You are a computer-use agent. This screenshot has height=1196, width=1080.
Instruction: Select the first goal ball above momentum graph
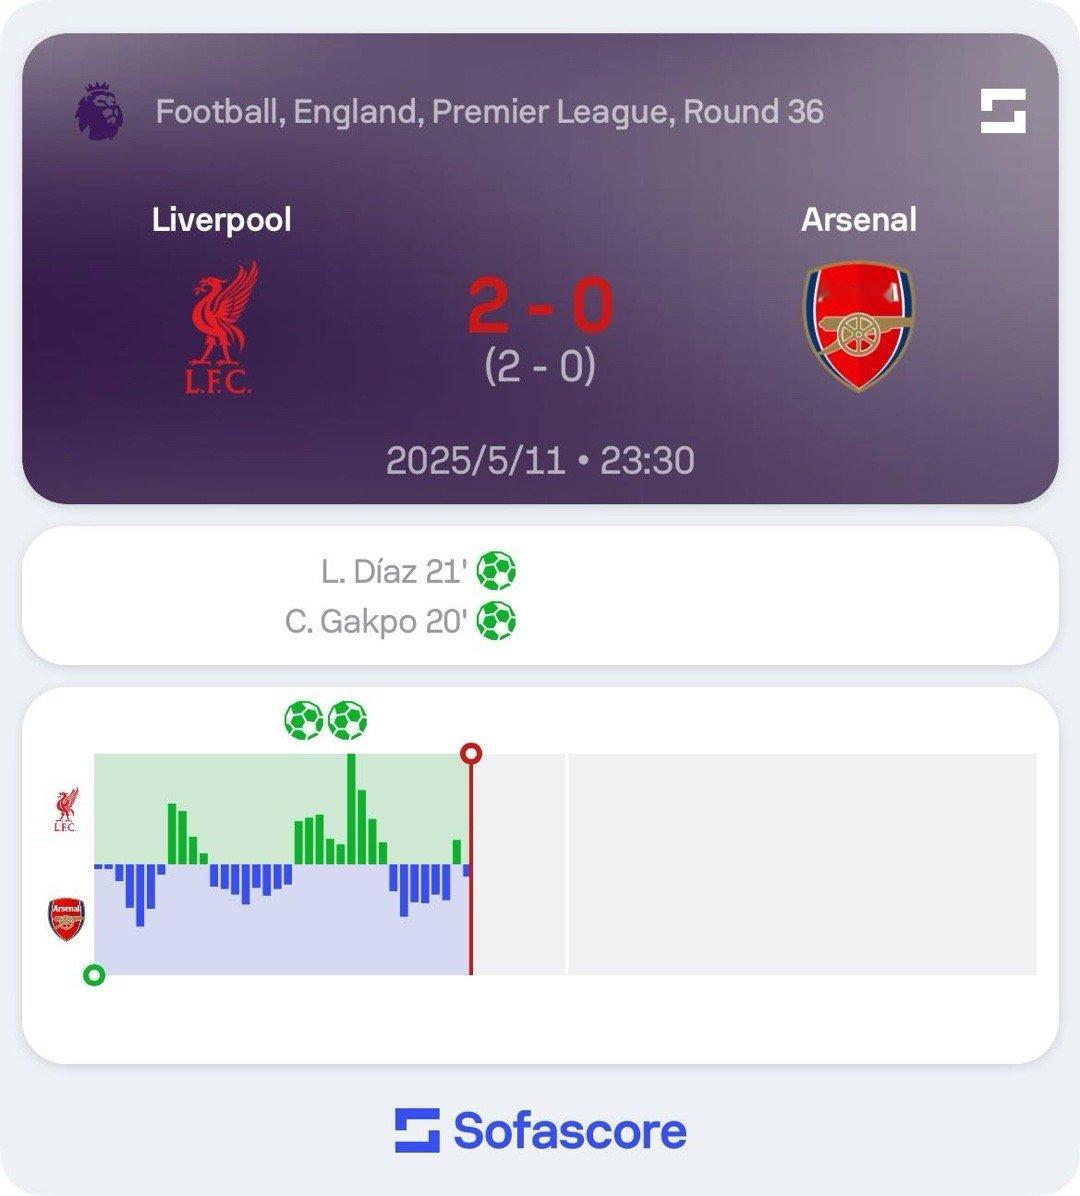point(304,720)
